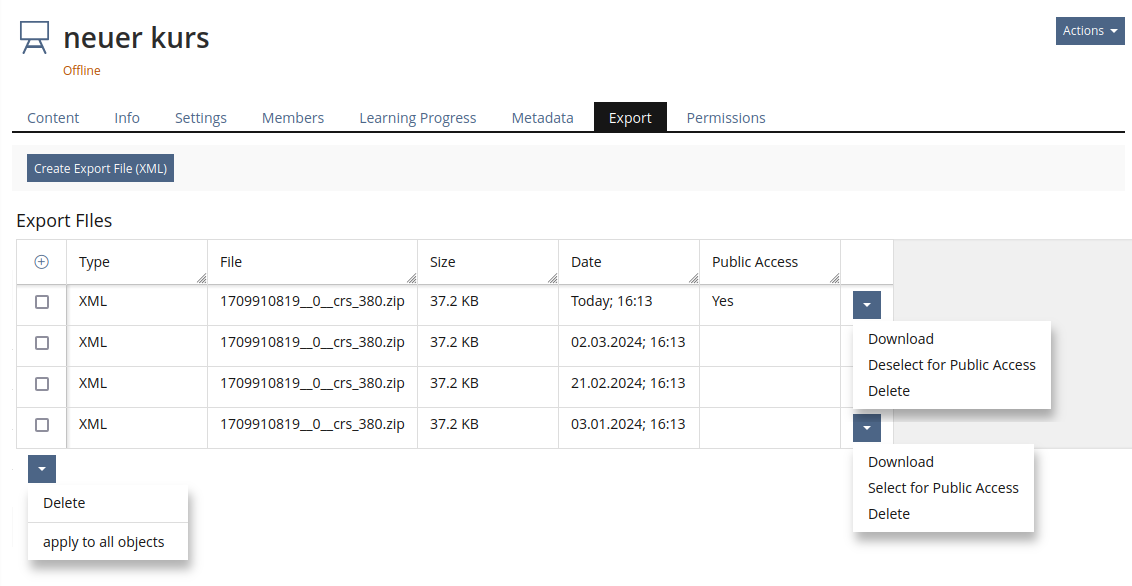Open the Actions dropdown at top right
Screen dimensions: 1132x586
tap(1089, 31)
